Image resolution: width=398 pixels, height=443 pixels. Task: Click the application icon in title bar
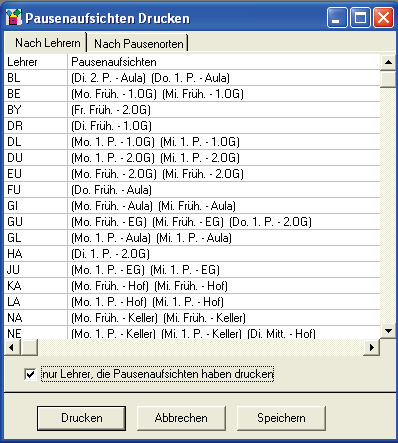(14, 17)
